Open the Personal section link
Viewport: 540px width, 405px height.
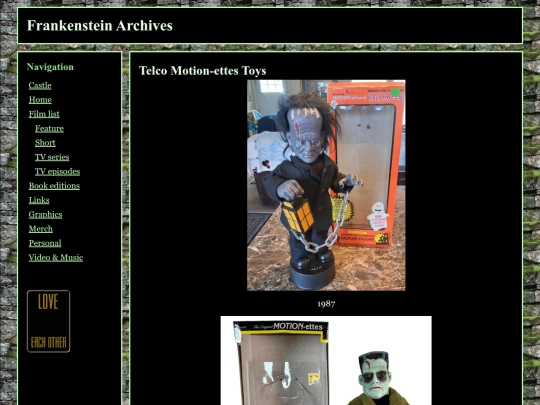click(x=45, y=243)
